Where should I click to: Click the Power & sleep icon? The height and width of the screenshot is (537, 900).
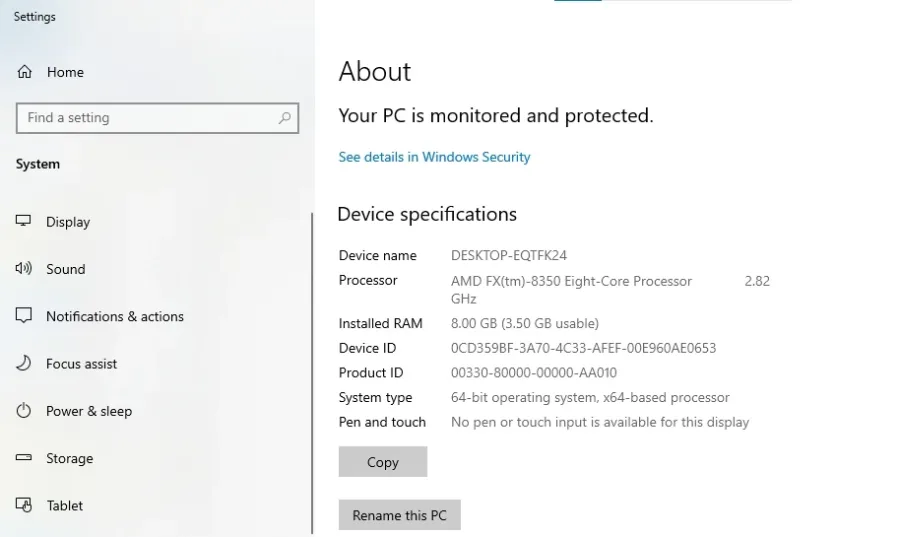coord(24,411)
